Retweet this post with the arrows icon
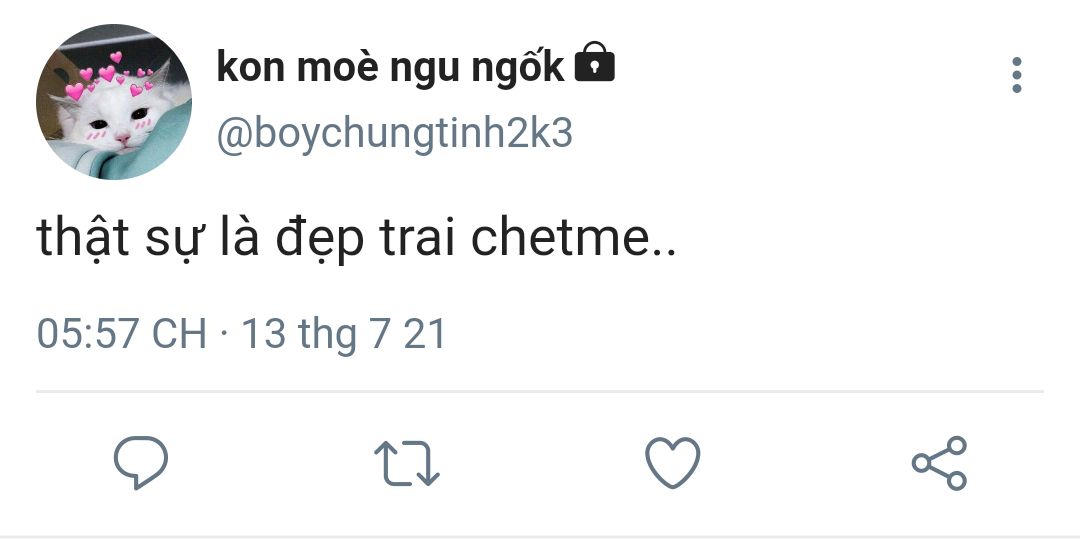The width and height of the screenshot is (1080, 555). pos(406,463)
